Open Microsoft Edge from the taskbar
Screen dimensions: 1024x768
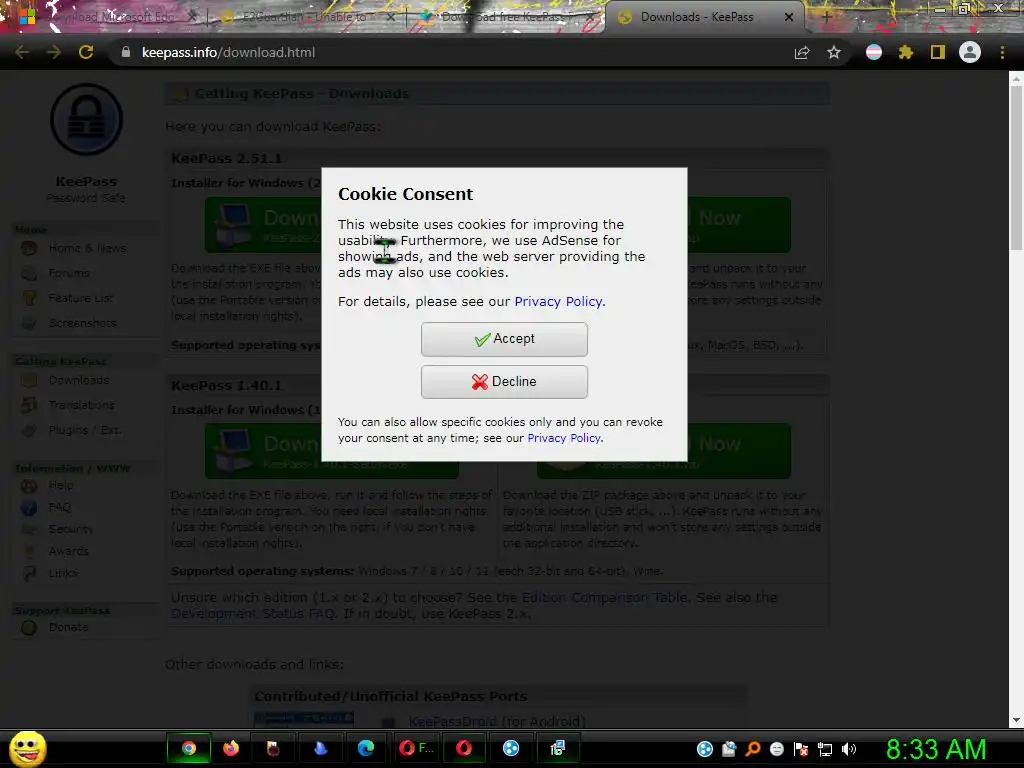(x=366, y=748)
